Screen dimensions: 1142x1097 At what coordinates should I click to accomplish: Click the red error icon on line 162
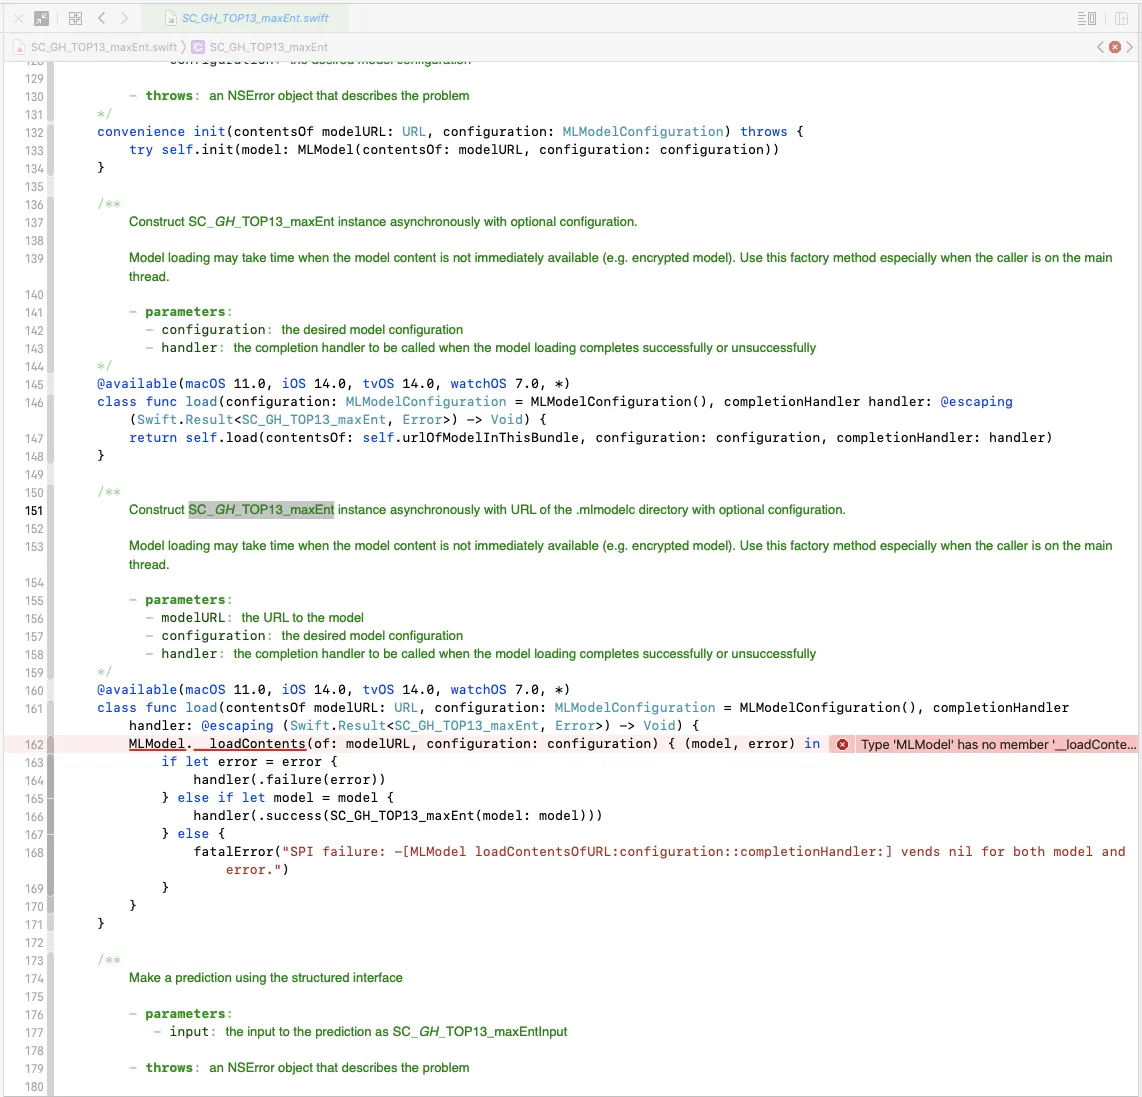[x=842, y=744]
